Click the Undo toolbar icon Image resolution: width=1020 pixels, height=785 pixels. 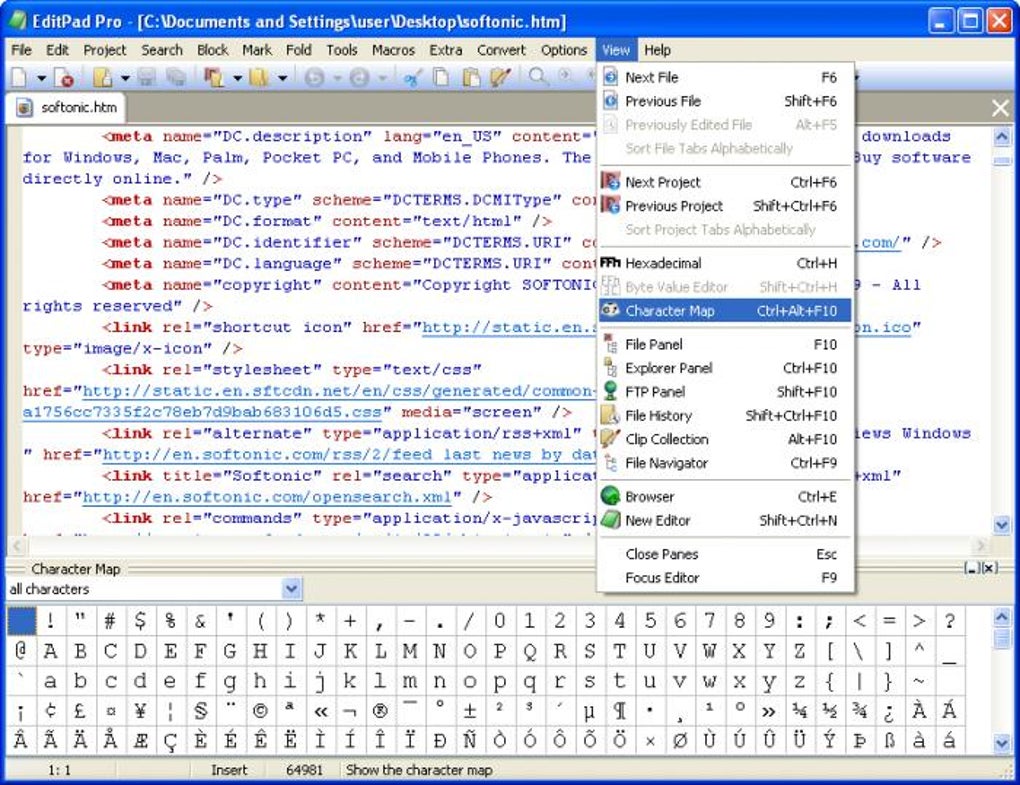314,78
